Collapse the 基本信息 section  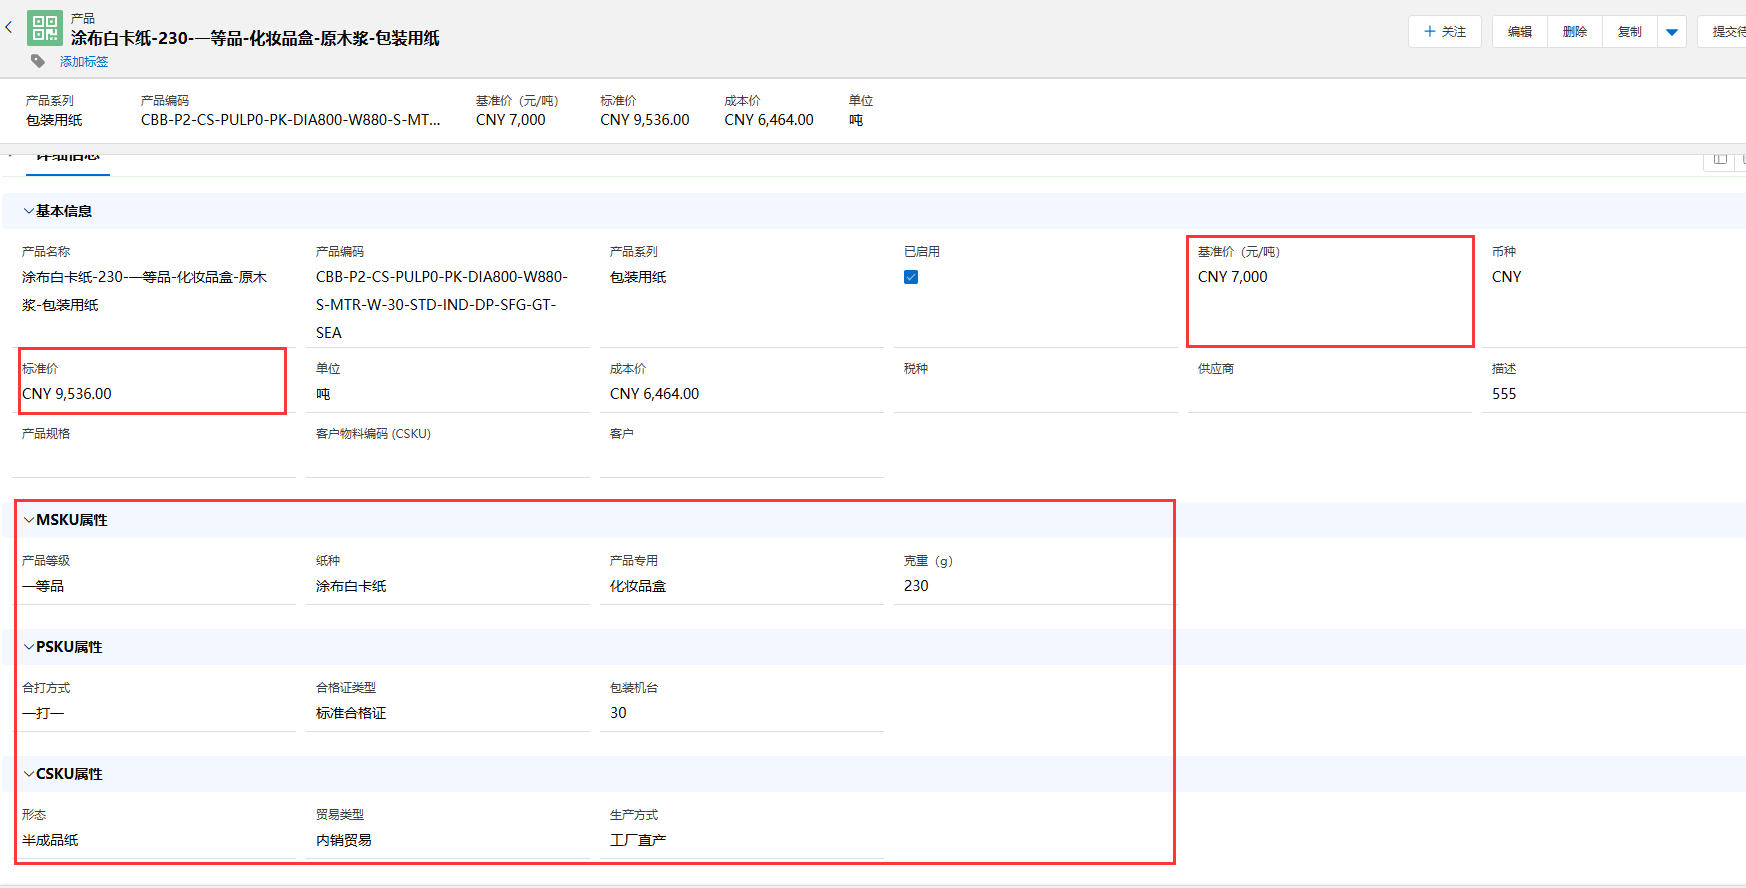pos(29,211)
